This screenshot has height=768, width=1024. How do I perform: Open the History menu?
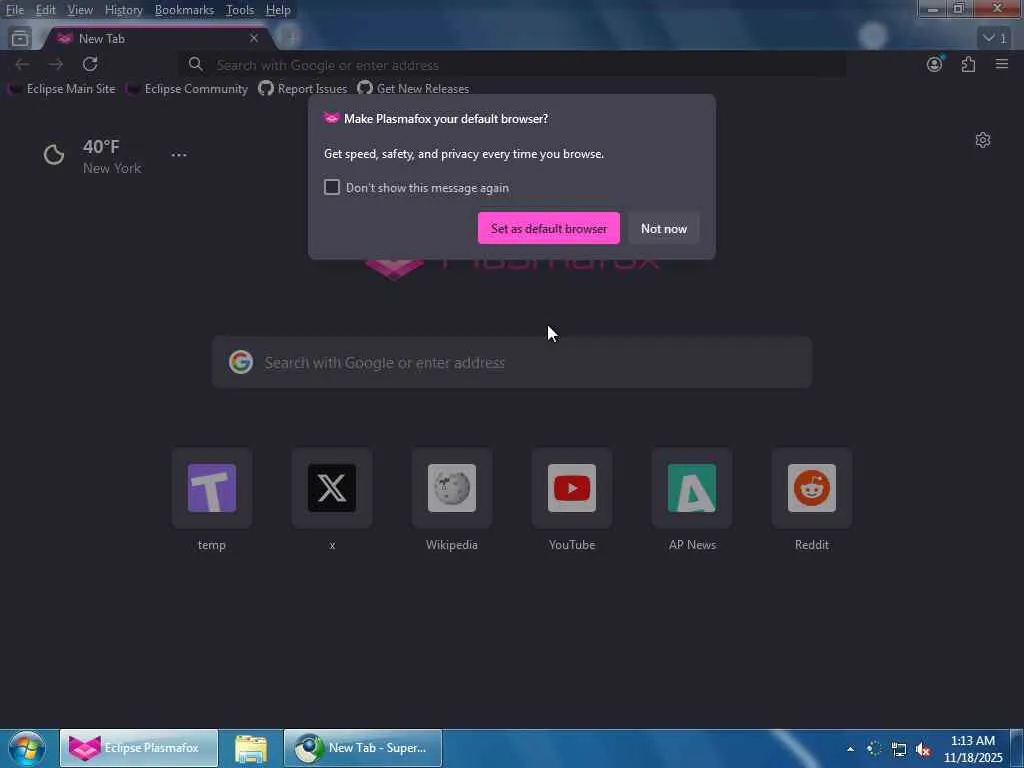pyautogui.click(x=123, y=10)
